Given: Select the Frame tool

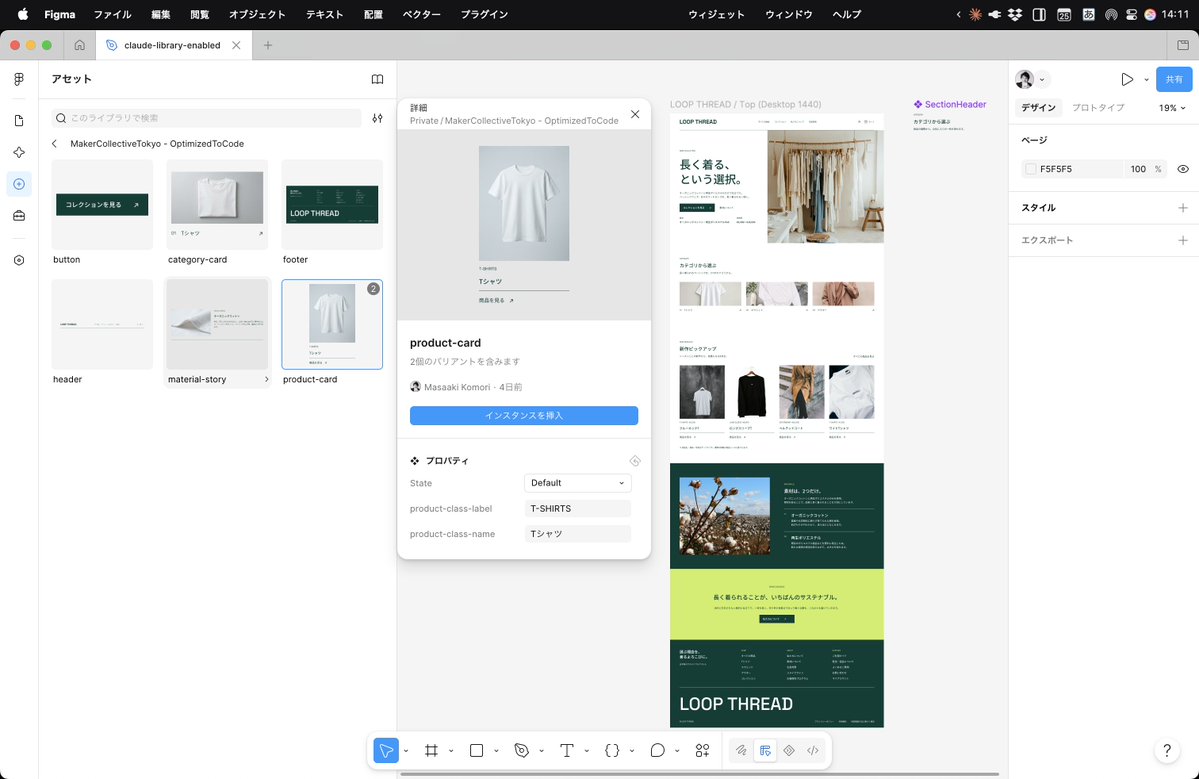Looking at the screenshot, I should pyautogui.click(x=431, y=751).
